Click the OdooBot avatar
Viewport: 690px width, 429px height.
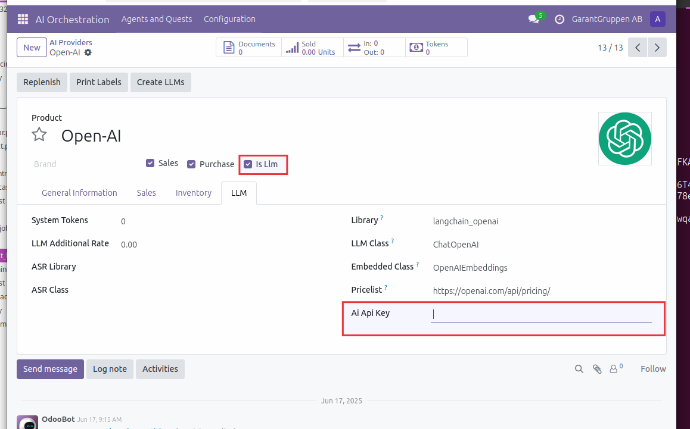27,422
